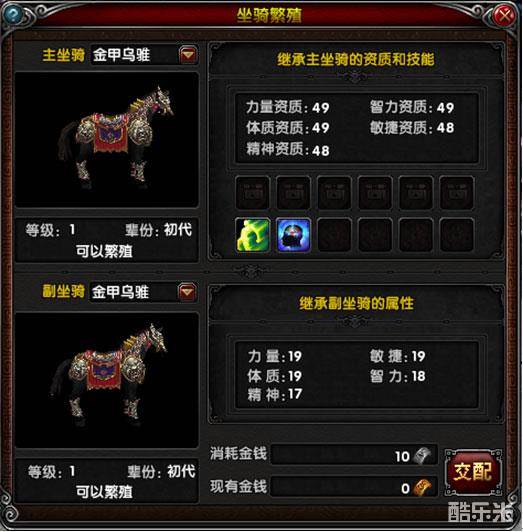Click the 现有金钱 current money field

[354, 488]
